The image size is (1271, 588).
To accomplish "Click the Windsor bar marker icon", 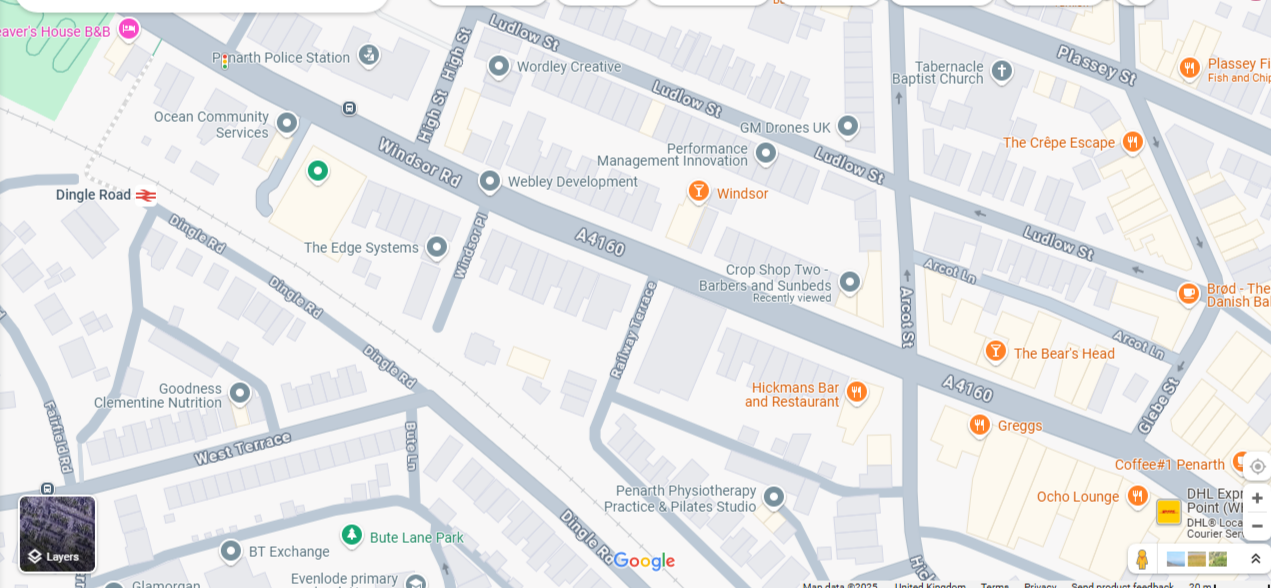I will [x=699, y=190].
